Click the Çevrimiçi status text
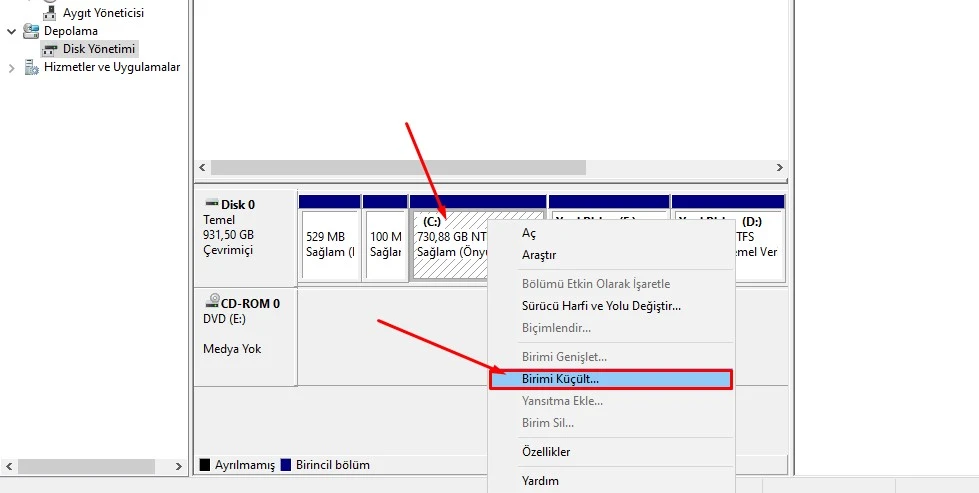Screen dimensions: 979x493 pos(228,250)
